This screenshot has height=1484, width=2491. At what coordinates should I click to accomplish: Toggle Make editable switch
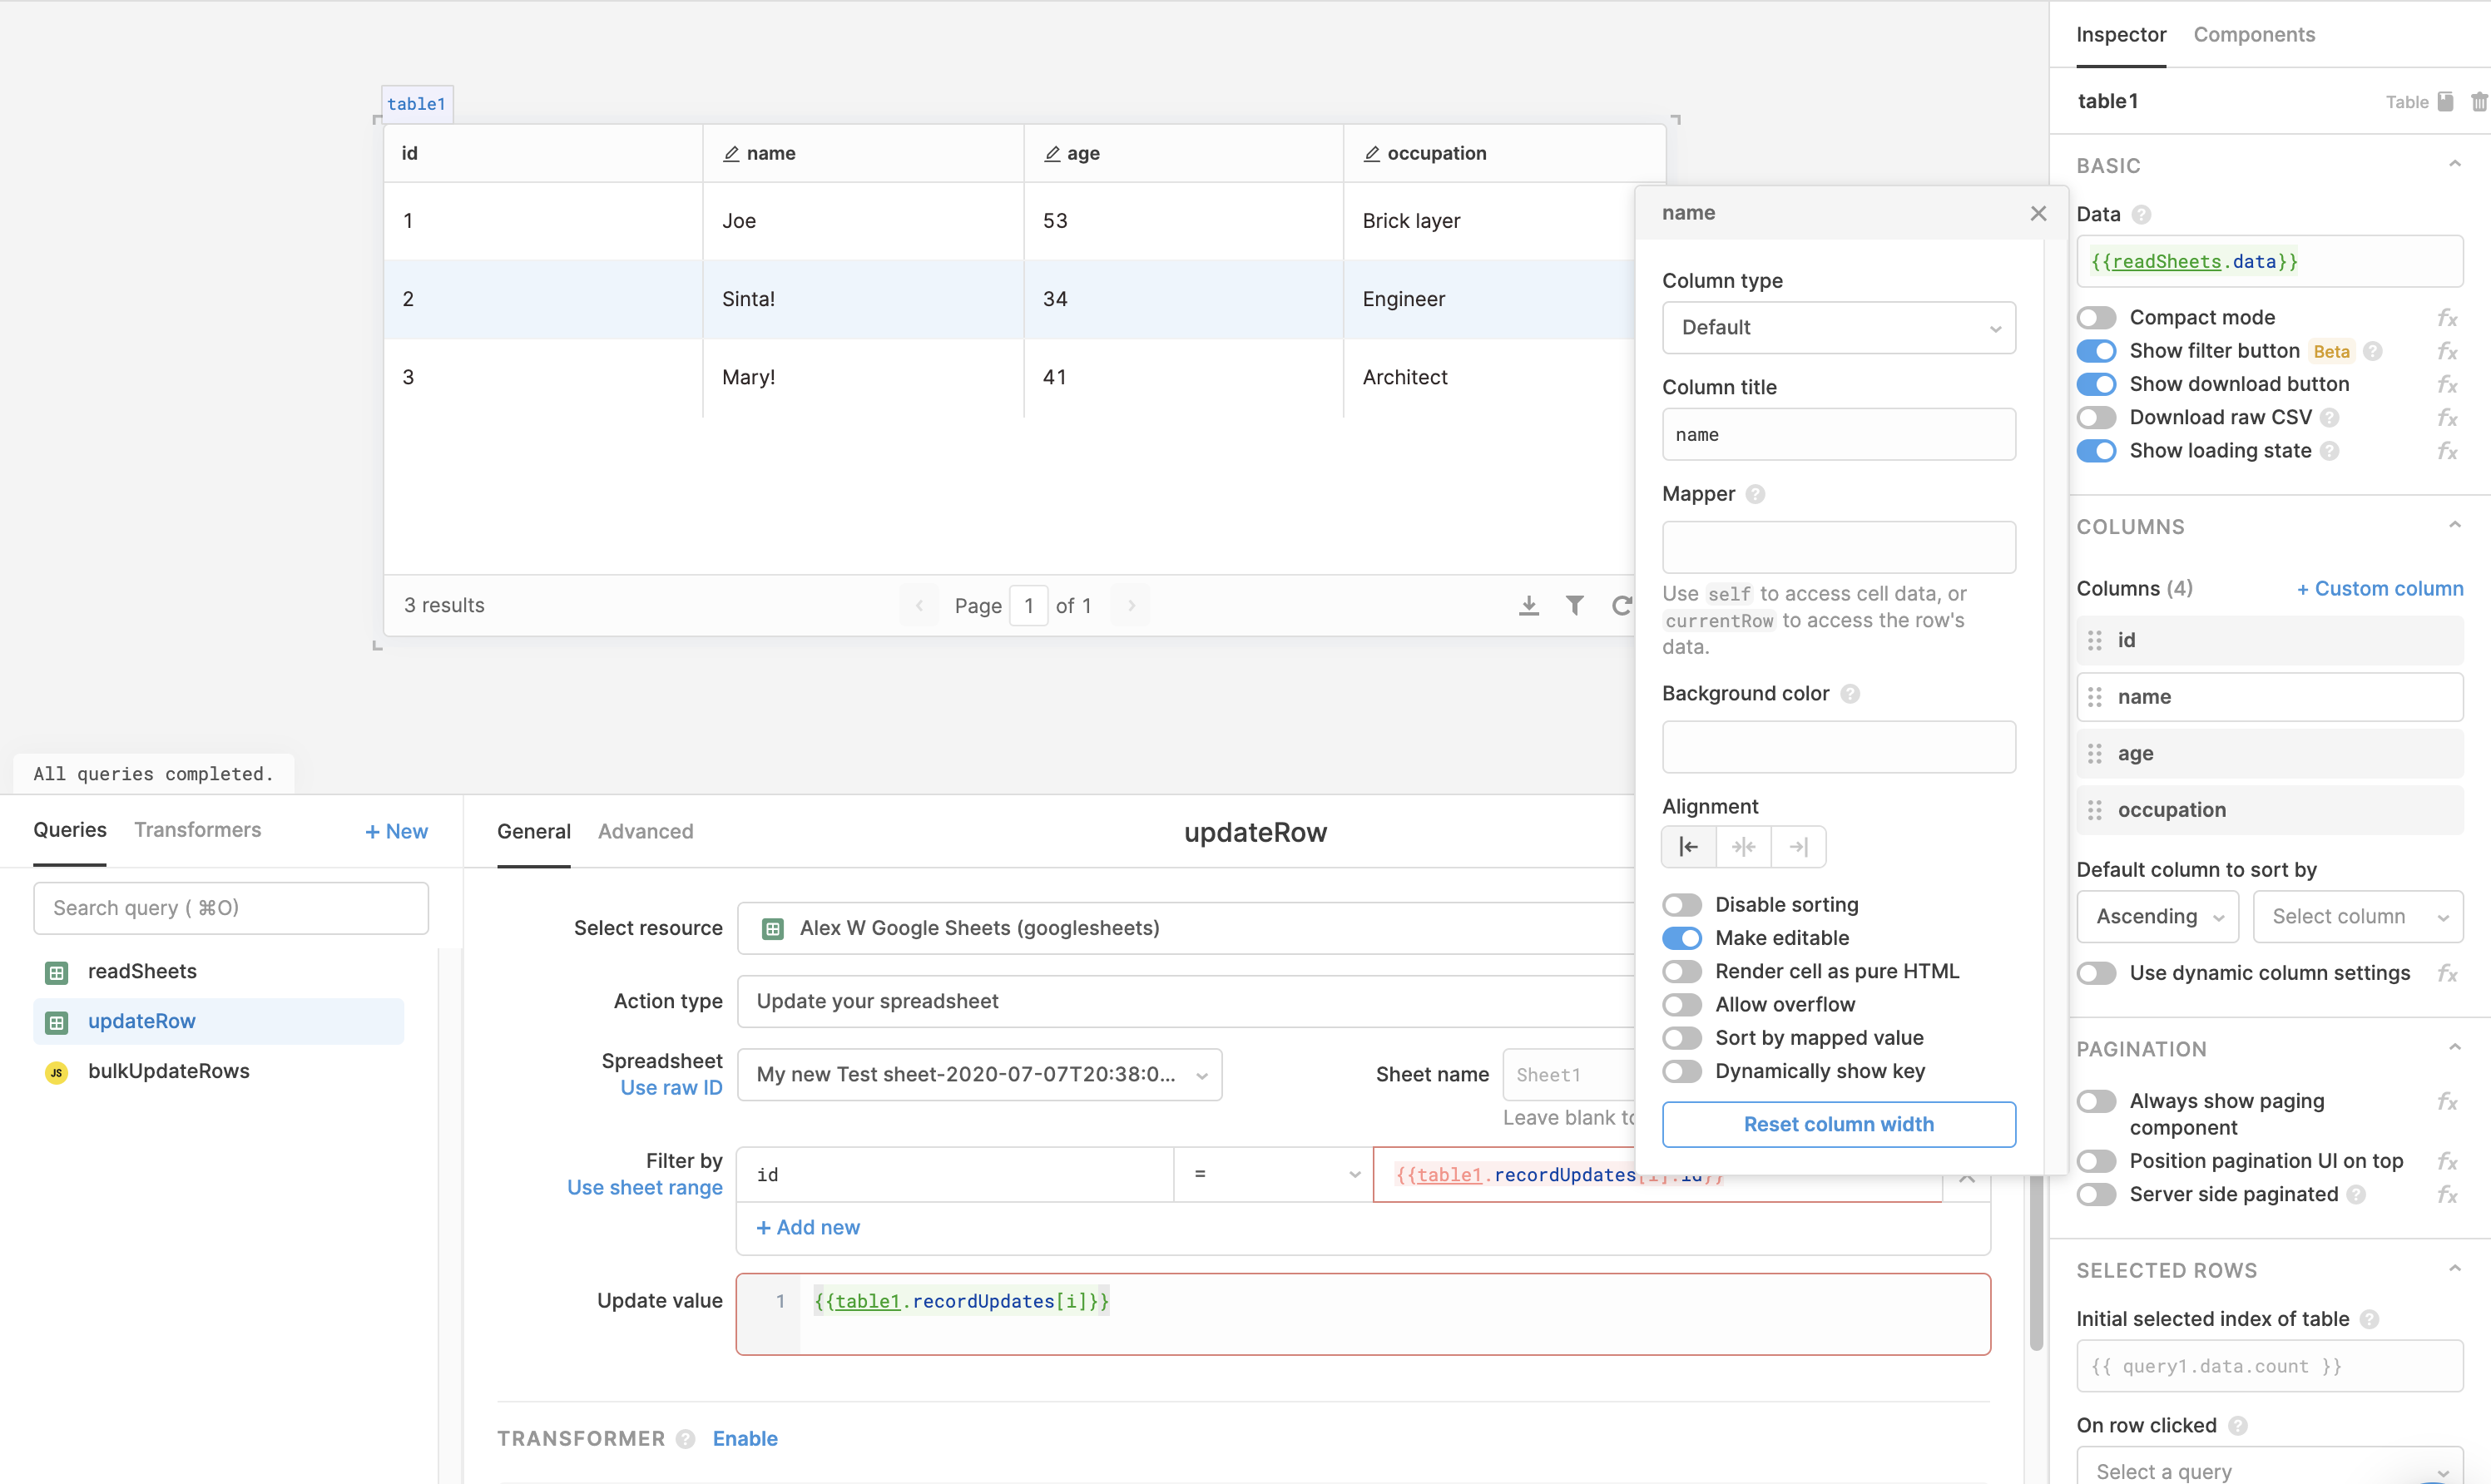tap(1682, 938)
